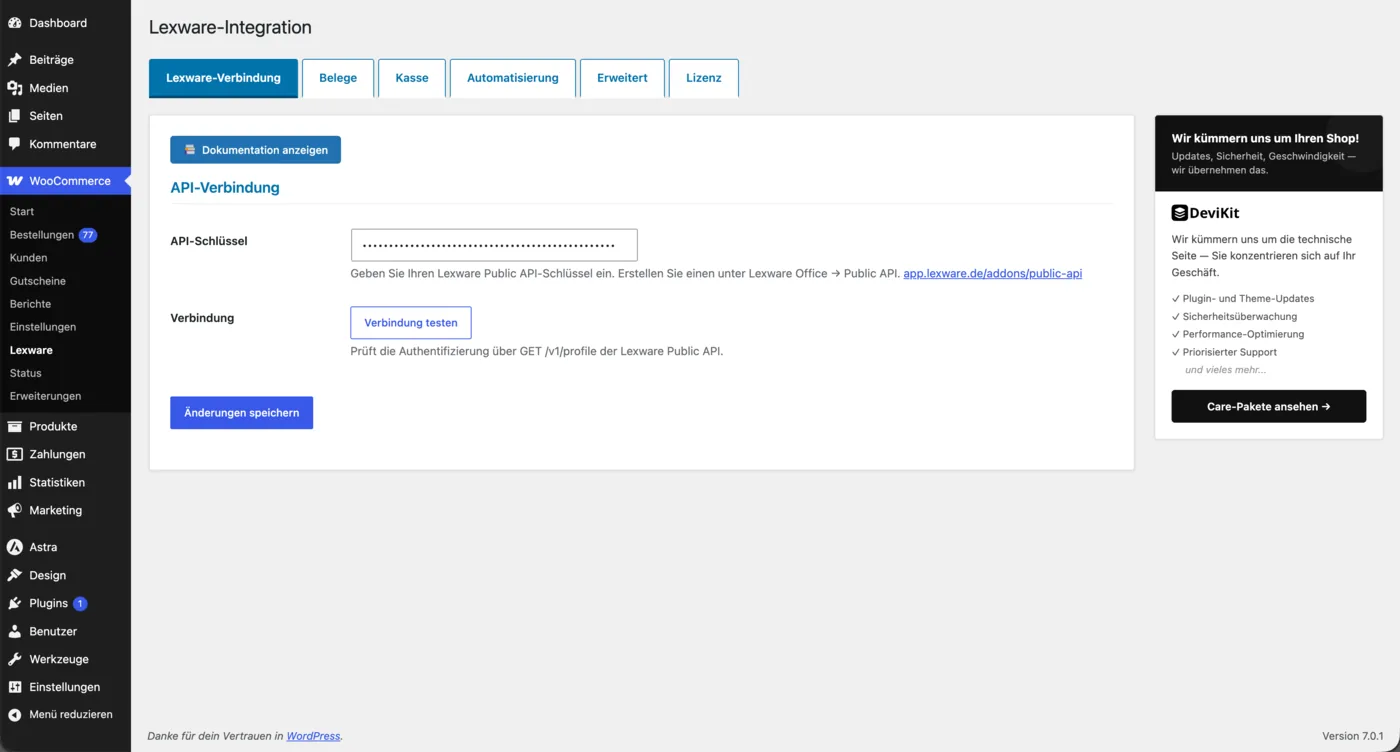Open the Dashboard sidebar icon
The height and width of the screenshot is (752, 1400).
[14, 23]
